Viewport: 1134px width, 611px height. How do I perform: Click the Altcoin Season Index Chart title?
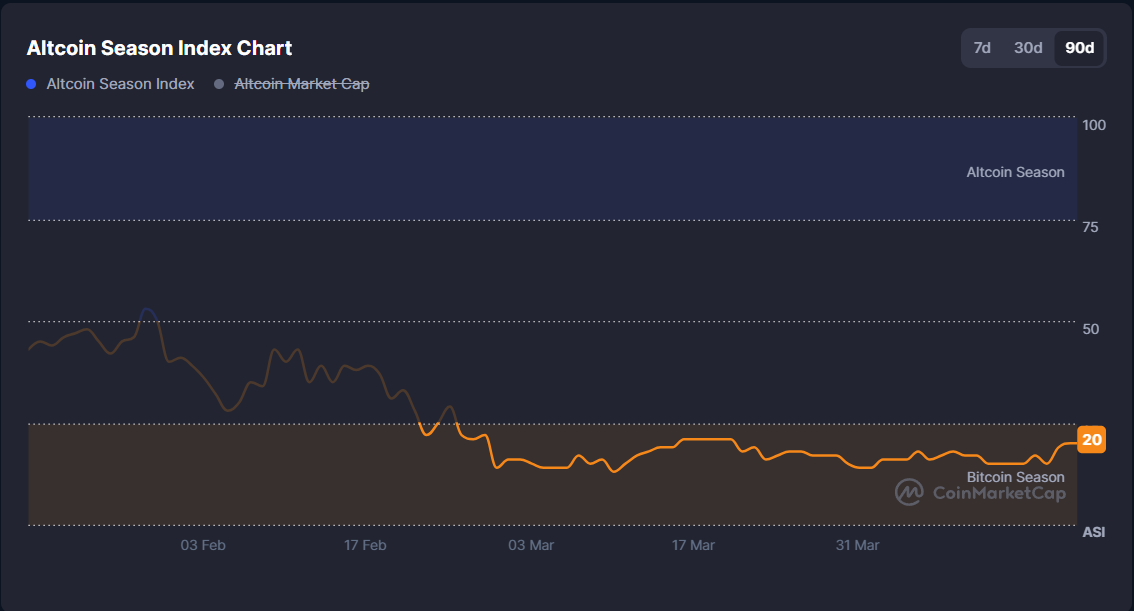(x=159, y=48)
